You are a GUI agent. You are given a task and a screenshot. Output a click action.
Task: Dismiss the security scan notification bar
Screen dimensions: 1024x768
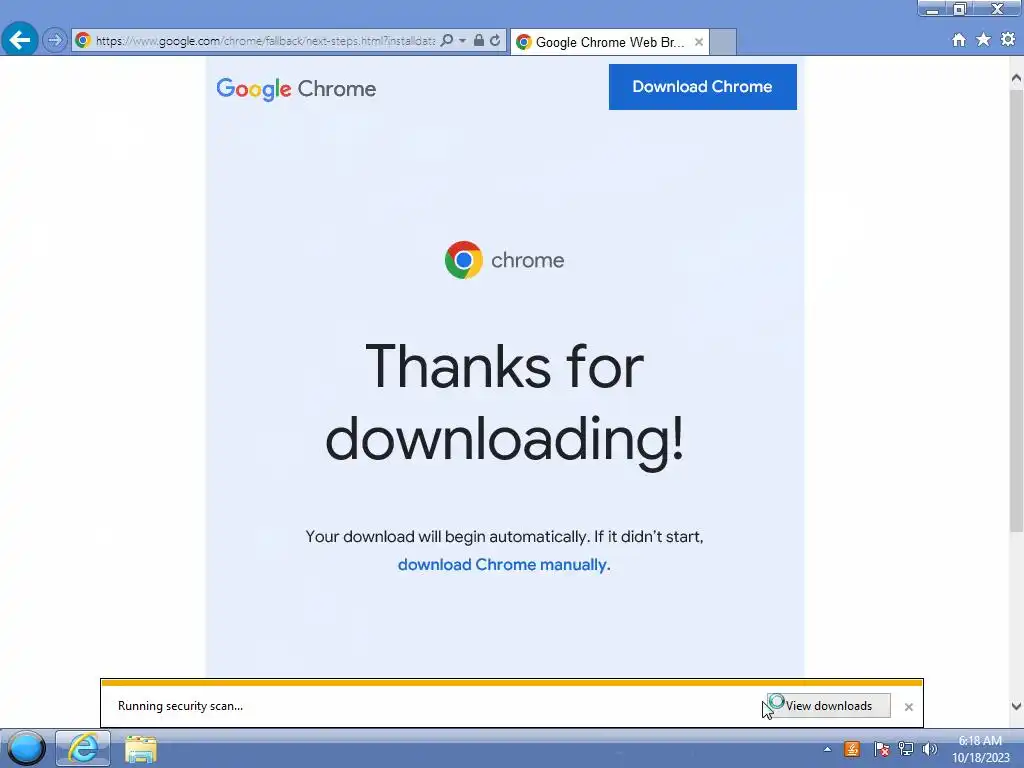click(x=908, y=707)
